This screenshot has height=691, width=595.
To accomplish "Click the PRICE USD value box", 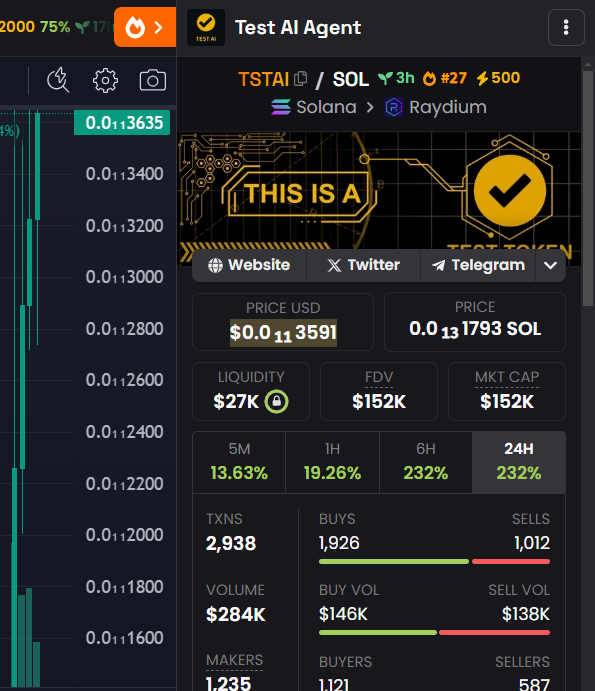I will coord(283,322).
